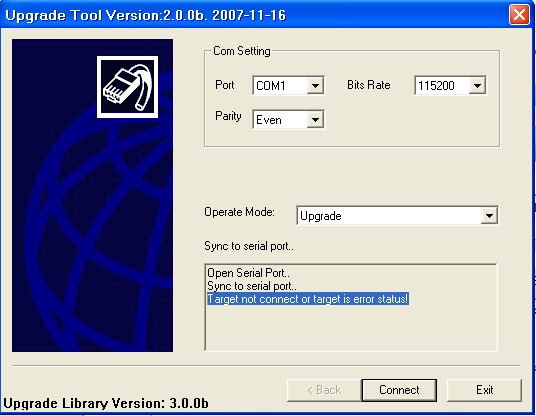Select 'Open Serial Port..' log line
Viewport: 536px width, 416px height.
tap(249, 273)
